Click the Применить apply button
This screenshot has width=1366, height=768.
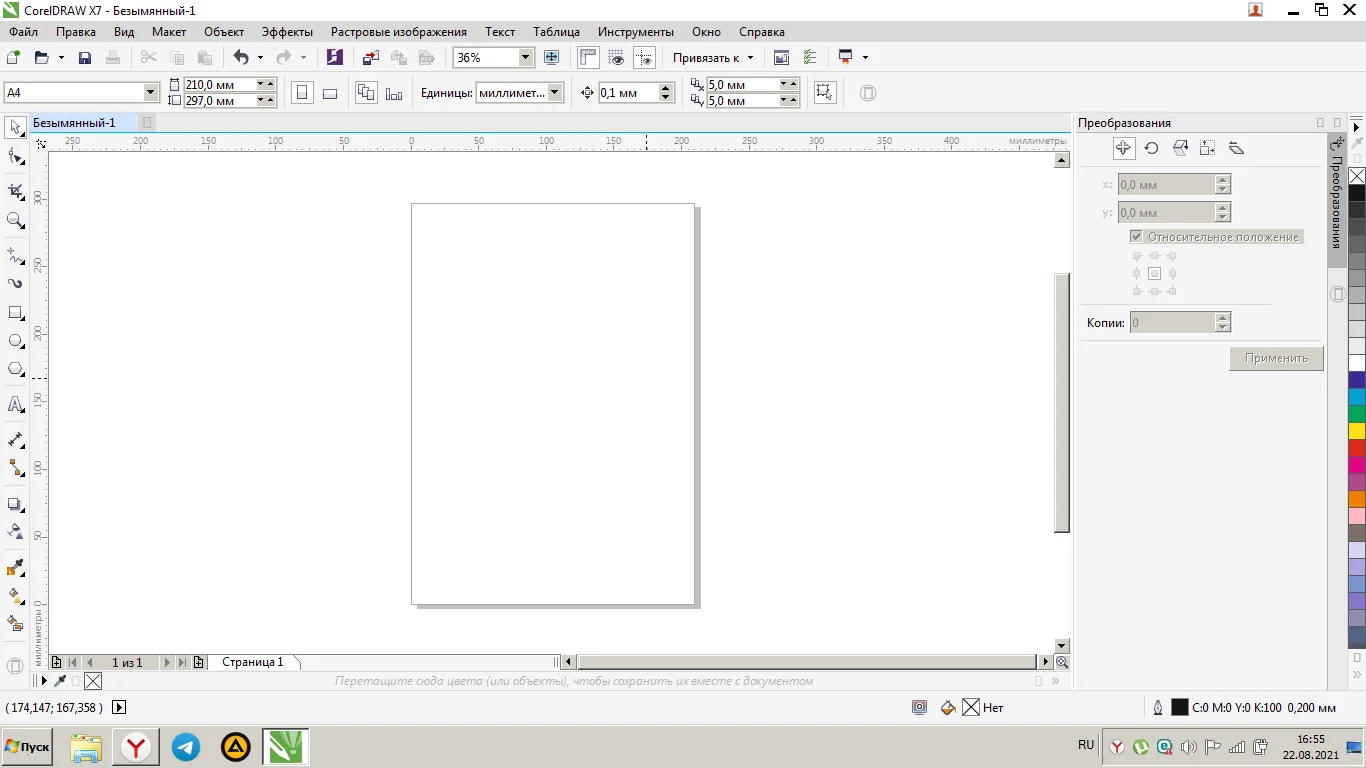1276,358
